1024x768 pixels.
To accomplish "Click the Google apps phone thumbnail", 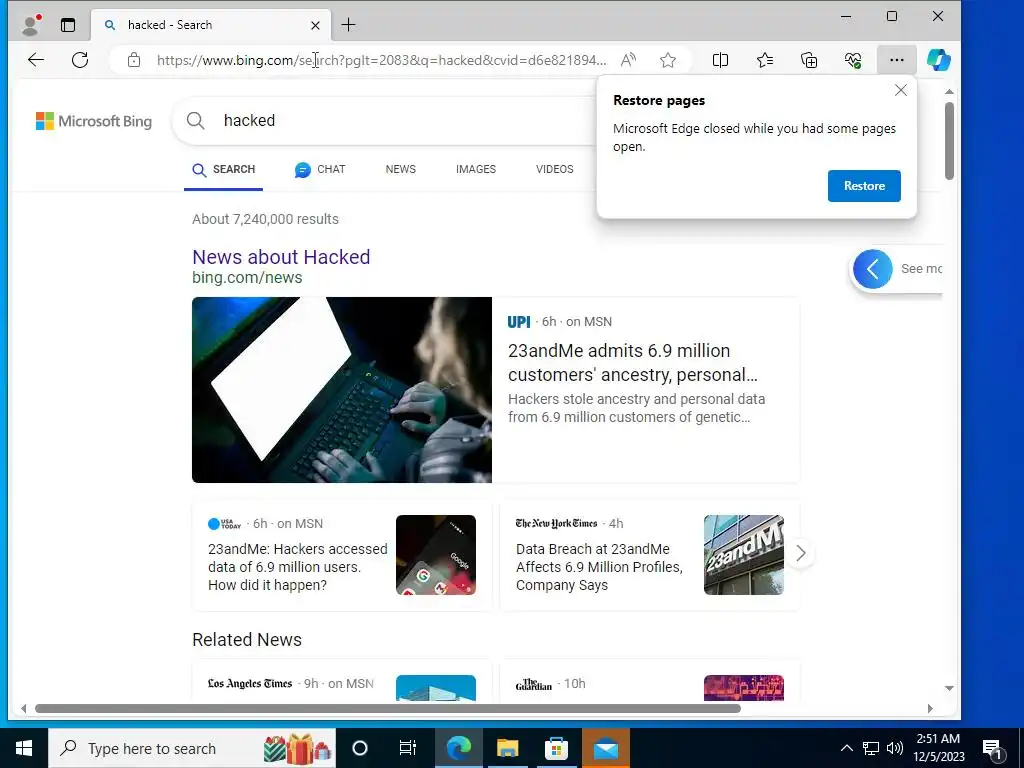I will [436, 555].
